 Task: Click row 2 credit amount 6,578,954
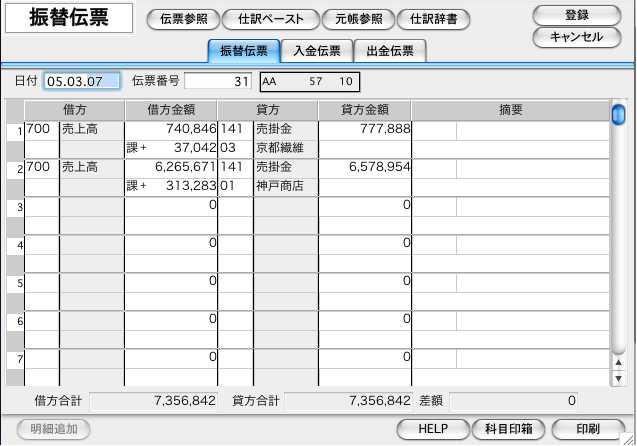click(365, 168)
